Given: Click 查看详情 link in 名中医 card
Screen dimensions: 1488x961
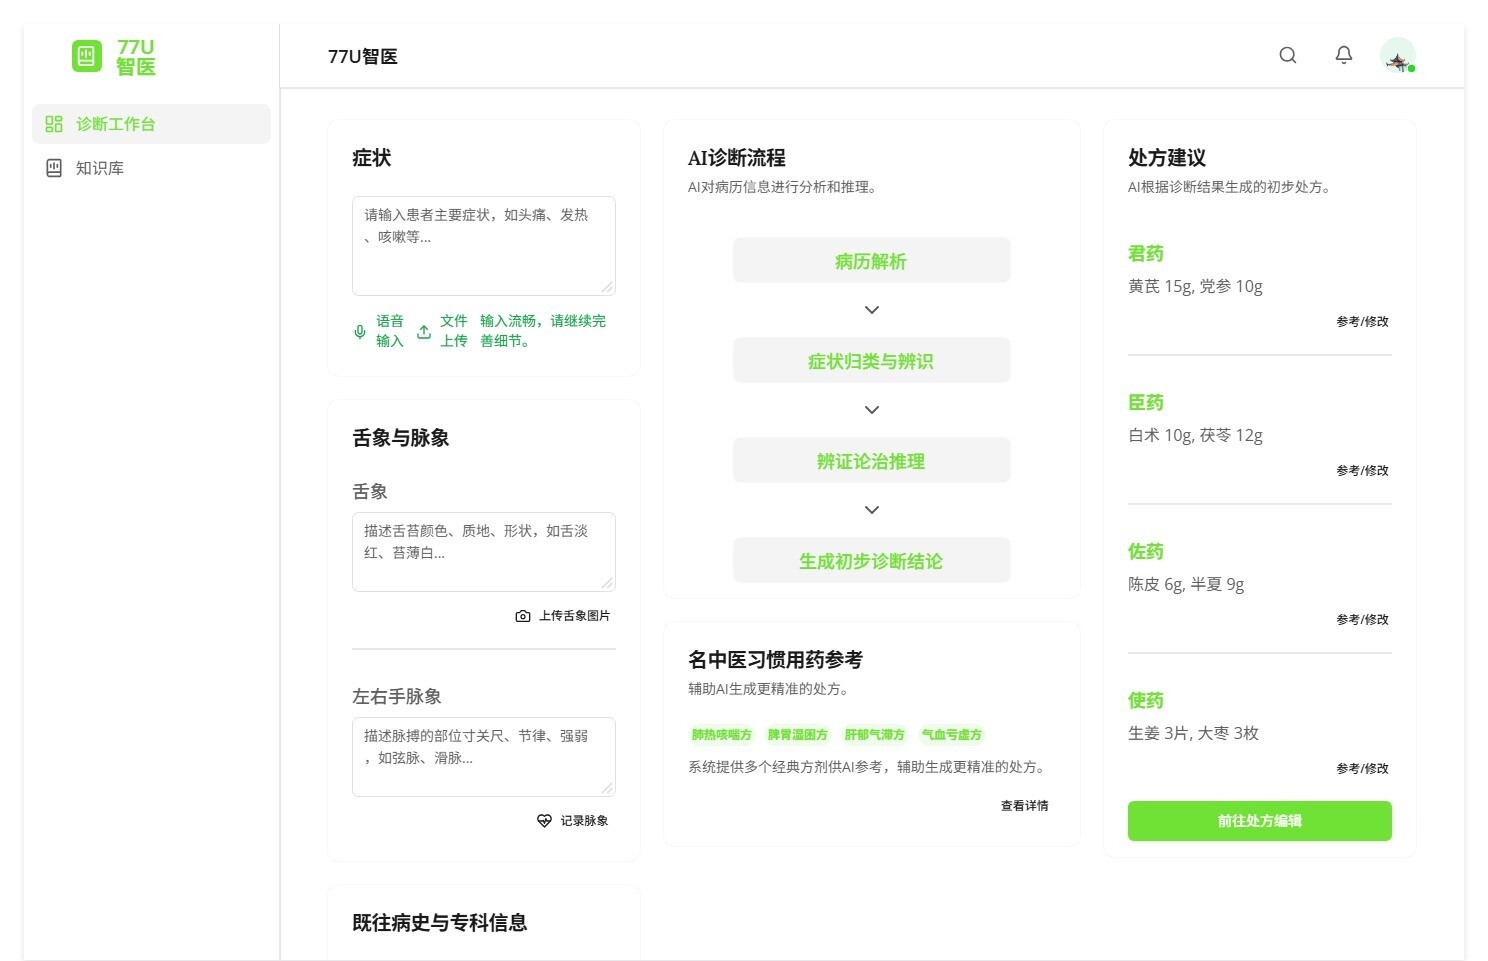Looking at the screenshot, I should [1024, 806].
